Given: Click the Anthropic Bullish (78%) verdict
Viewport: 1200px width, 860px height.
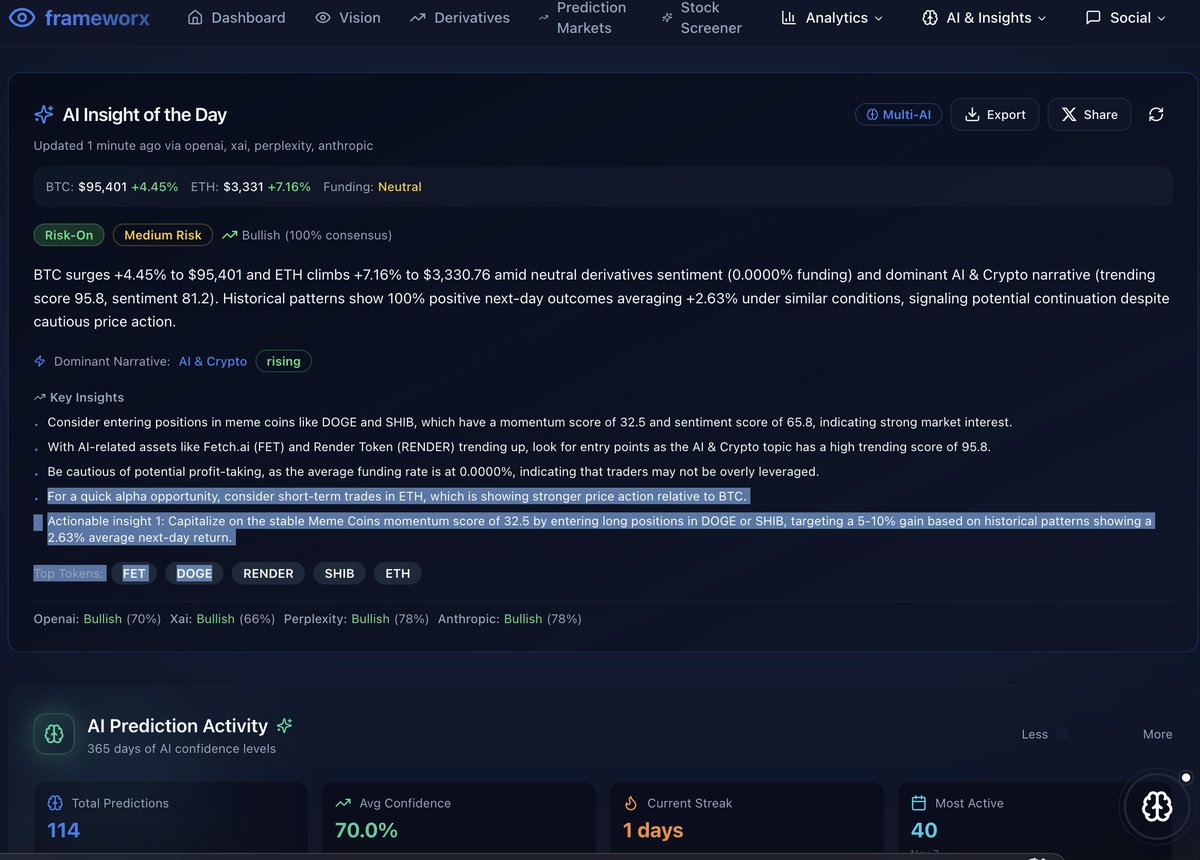Looking at the screenshot, I should click(510, 619).
